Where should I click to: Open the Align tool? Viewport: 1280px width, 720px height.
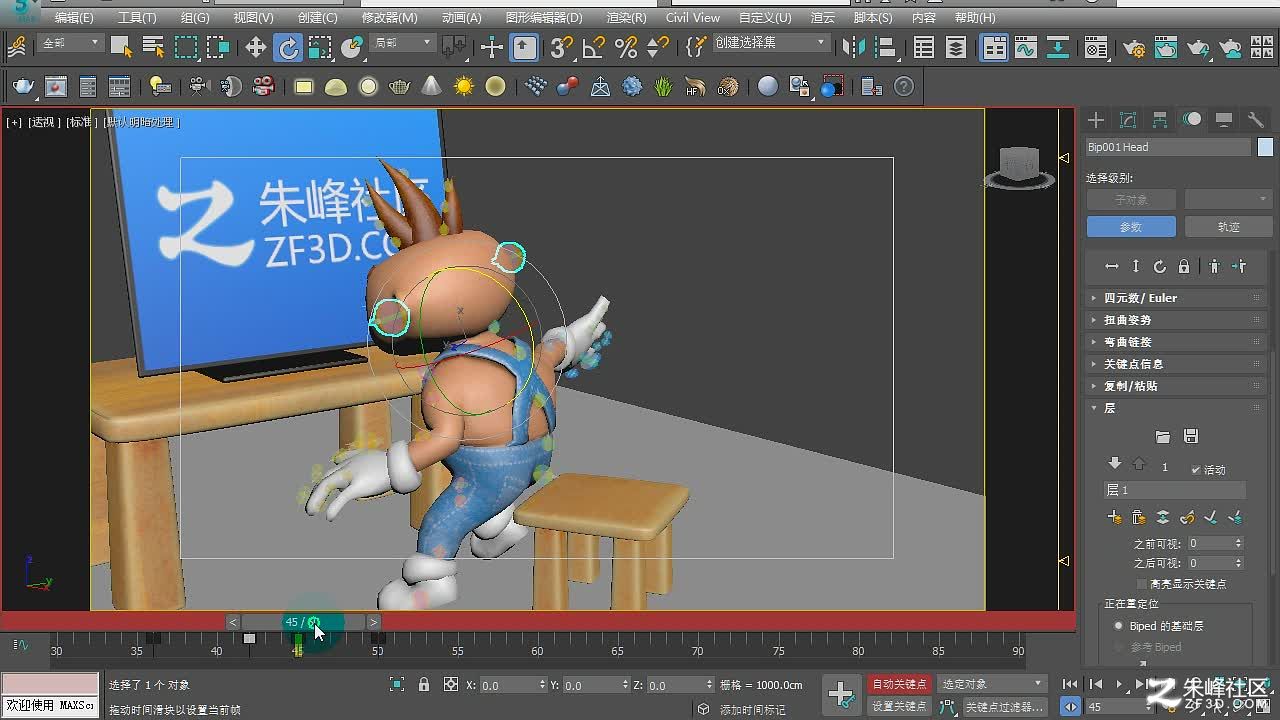[884, 47]
